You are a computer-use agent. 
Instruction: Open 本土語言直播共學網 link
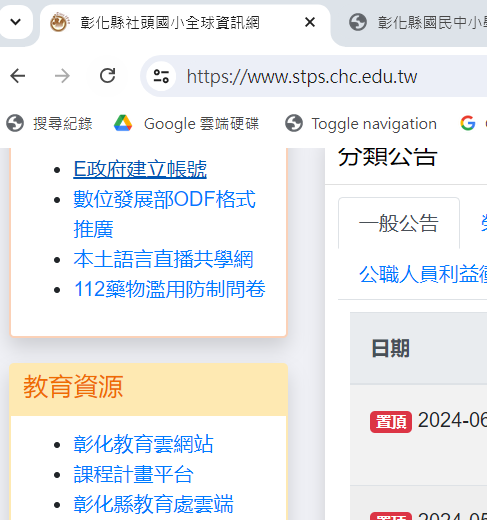point(163,259)
